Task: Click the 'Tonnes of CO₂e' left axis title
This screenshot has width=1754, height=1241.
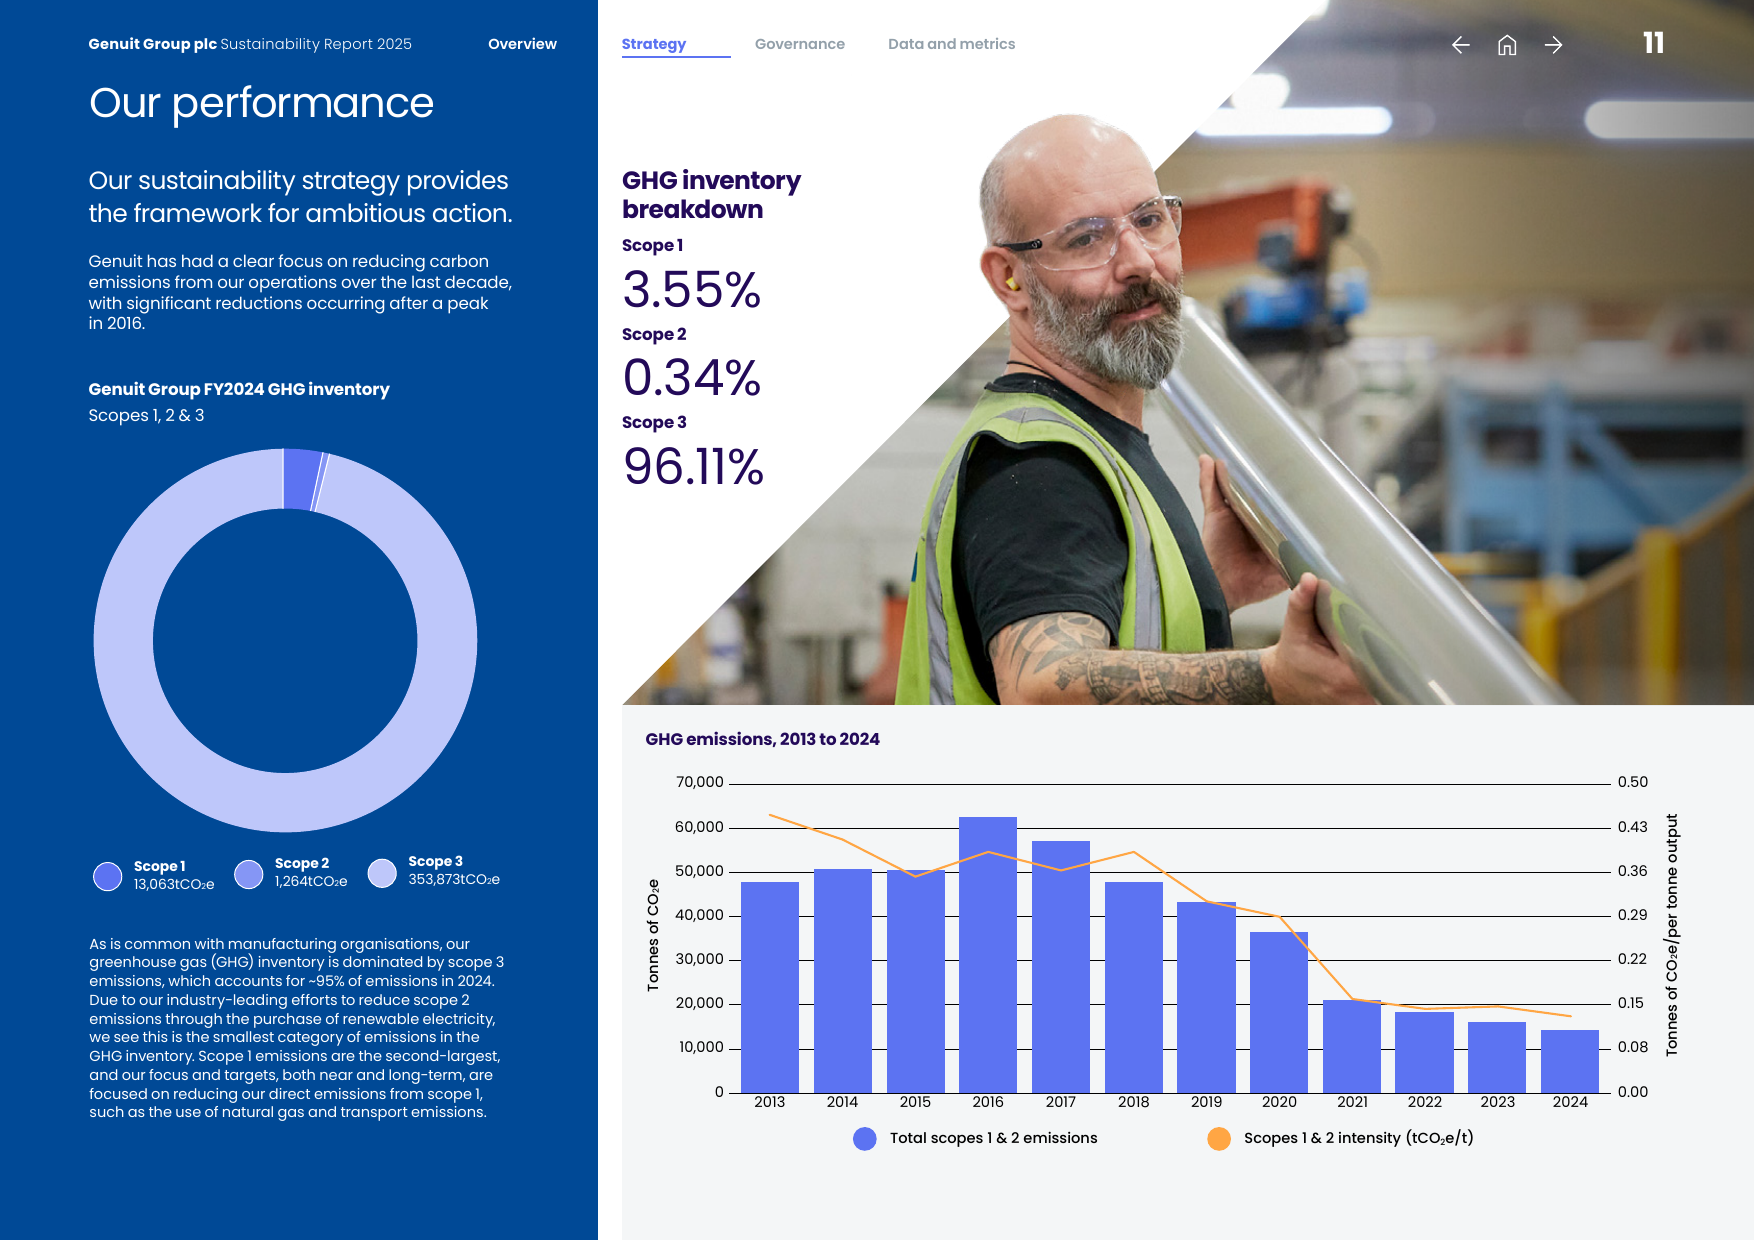Action: 654,935
